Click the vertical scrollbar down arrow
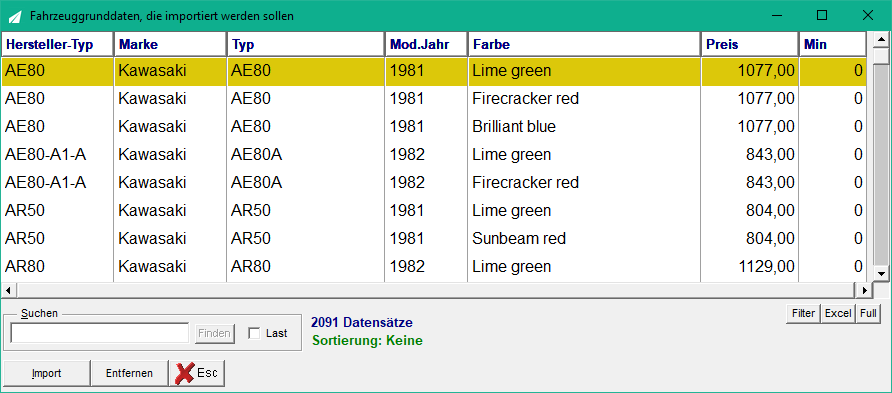The height and width of the screenshot is (393, 892). [x=881, y=274]
